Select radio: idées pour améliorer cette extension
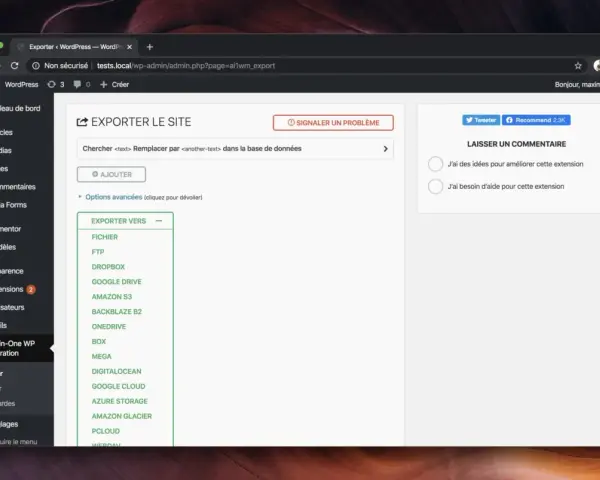The height and width of the screenshot is (480, 600). pos(435,164)
